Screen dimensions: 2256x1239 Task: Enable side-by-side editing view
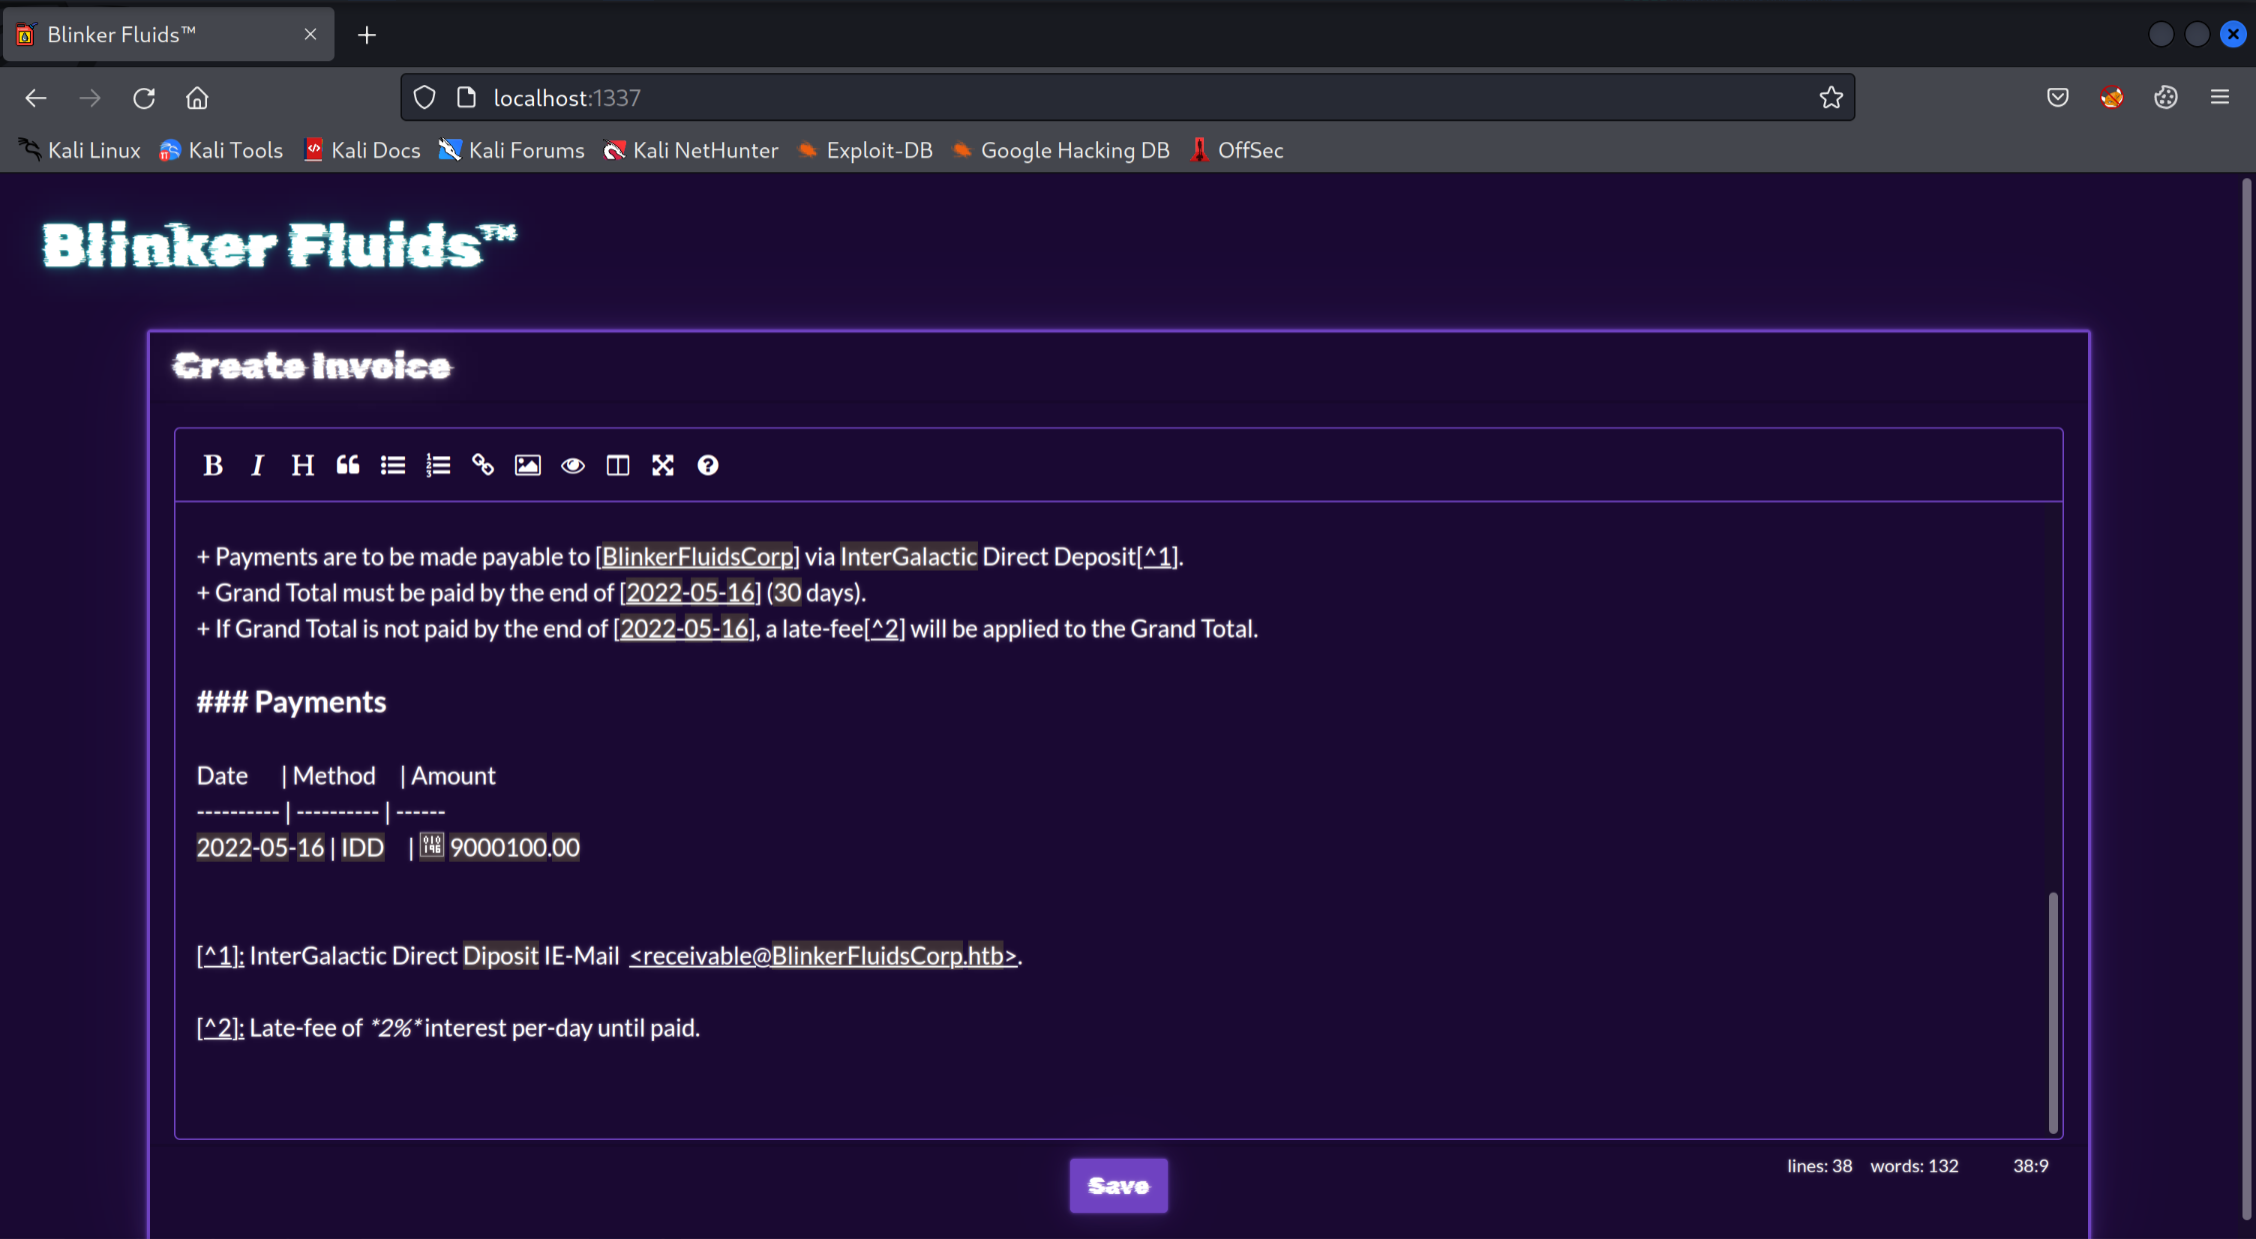(617, 464)
